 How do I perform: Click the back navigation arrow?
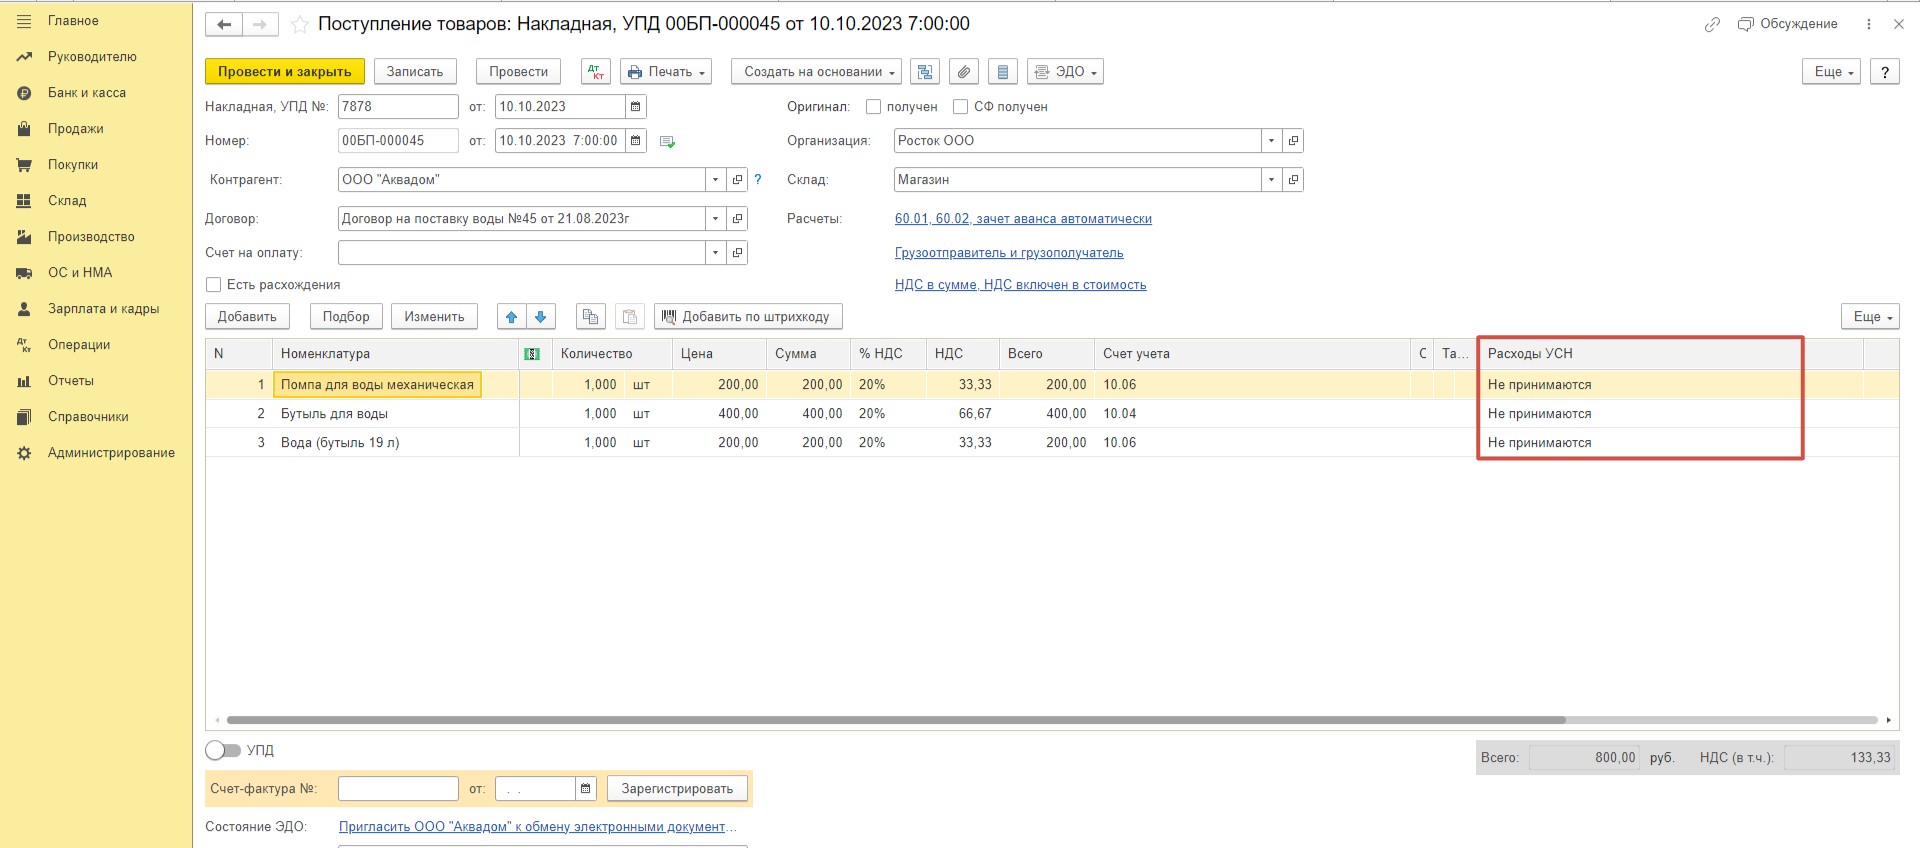tap(224, 25)
